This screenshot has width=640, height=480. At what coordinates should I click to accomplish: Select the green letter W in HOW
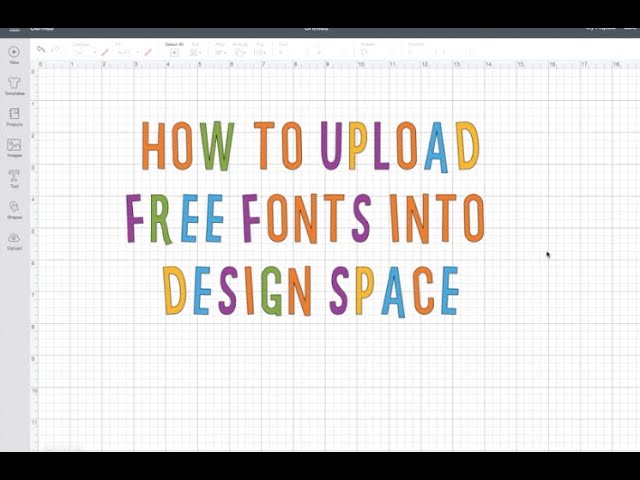217,146
